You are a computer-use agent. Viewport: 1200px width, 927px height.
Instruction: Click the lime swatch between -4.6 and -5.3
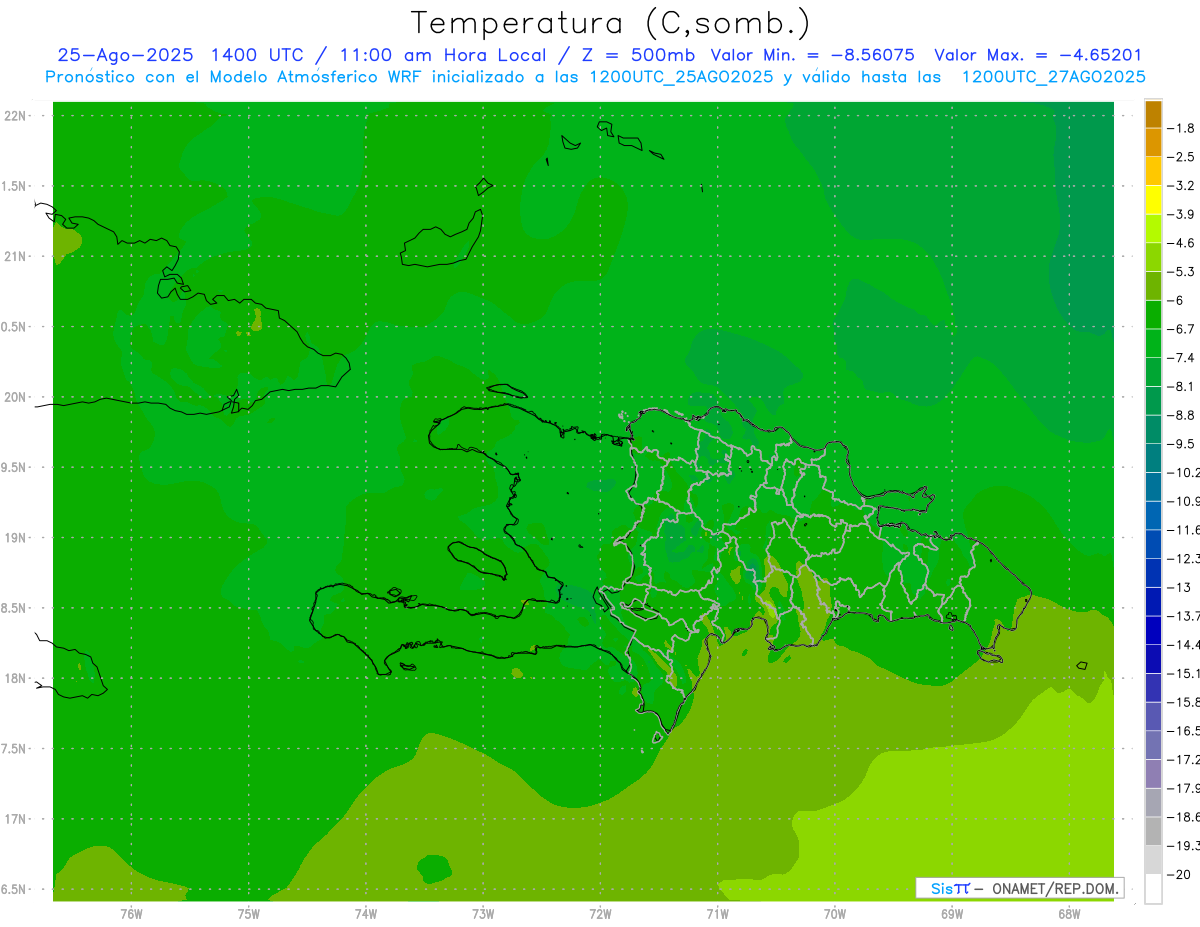(x=1153, y=257)
